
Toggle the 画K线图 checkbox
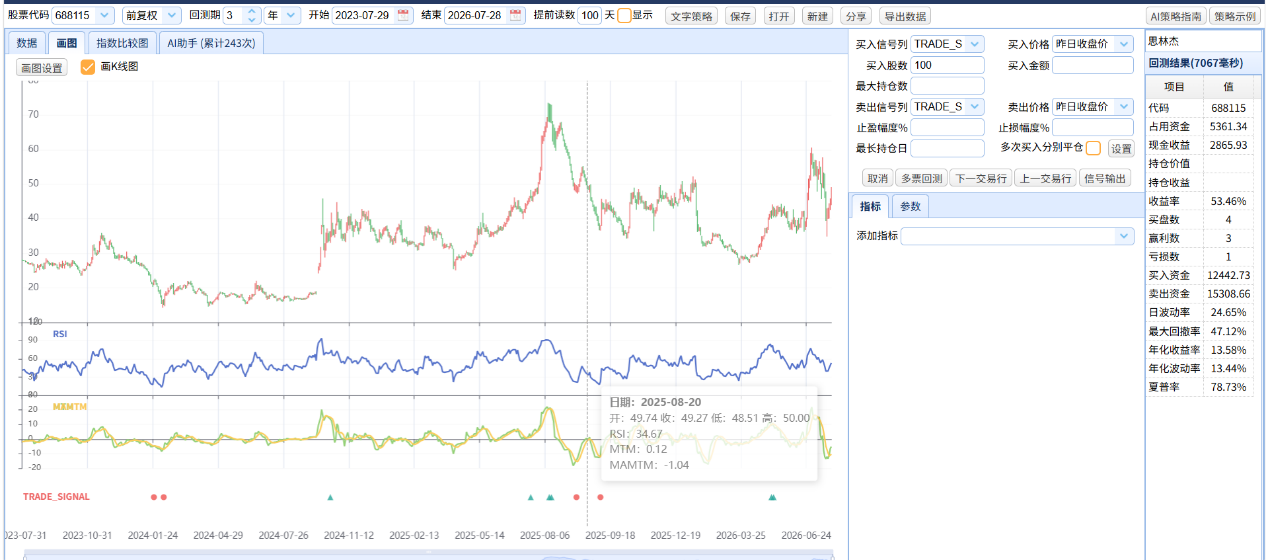tap(88, 67)
